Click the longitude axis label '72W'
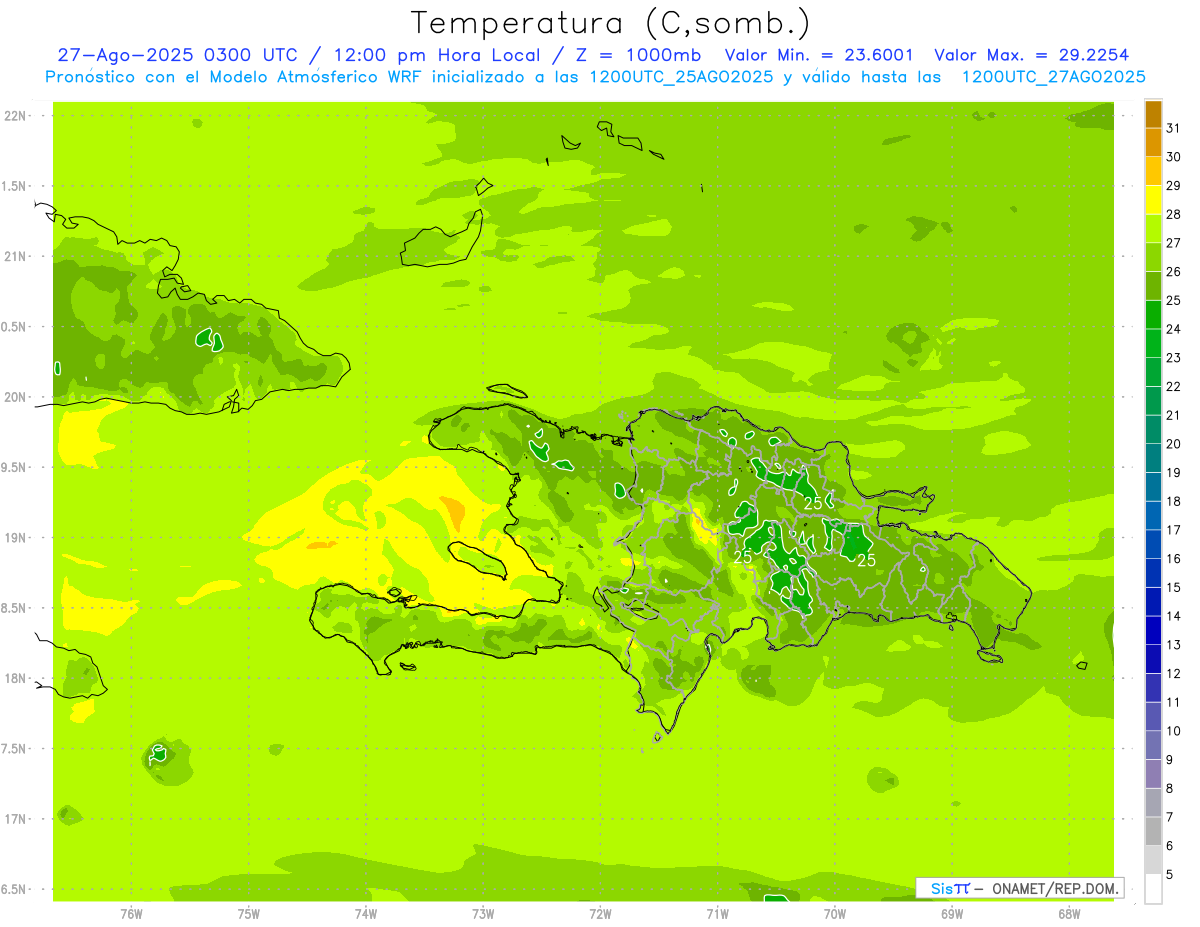Screen dimensions: 1200x927 point(600,914)
